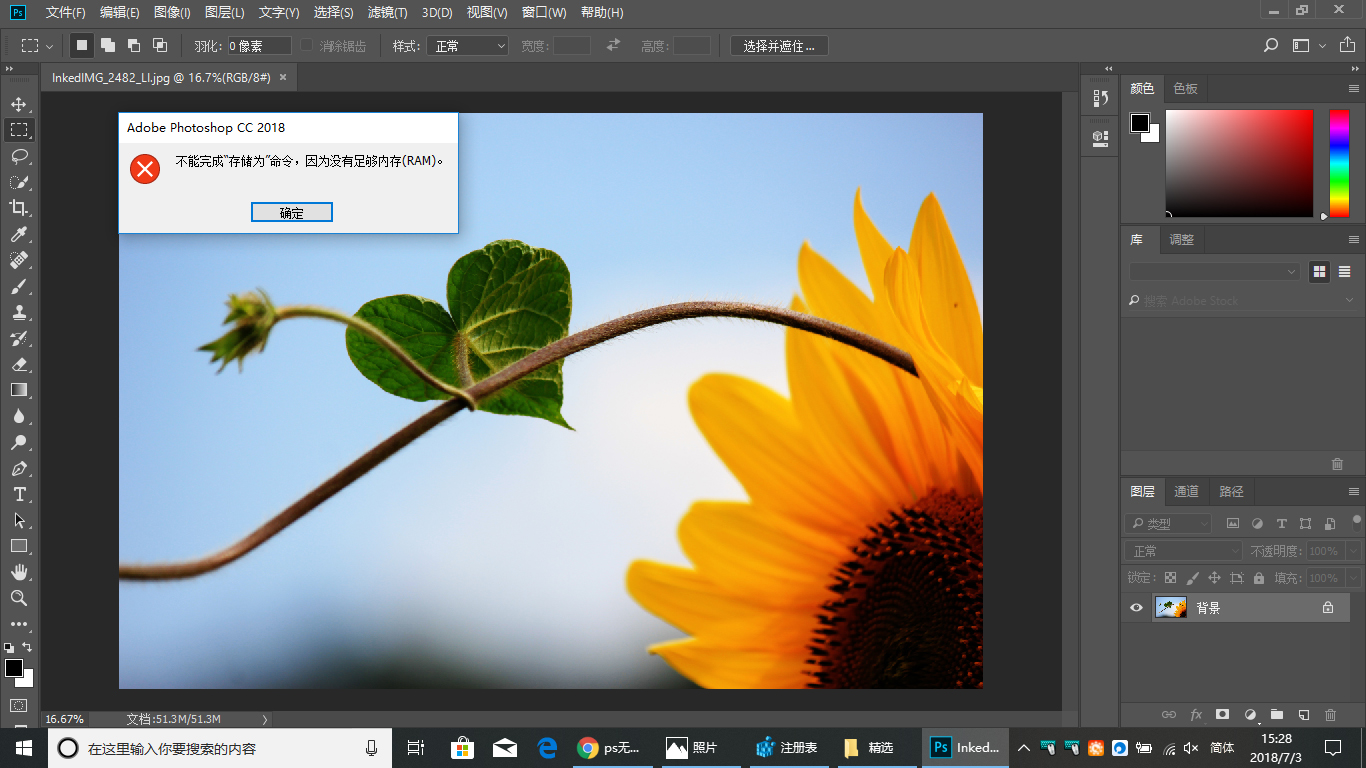Select the Gradient tool
This screenshot has height=768, width=1366.
(18, 390)
